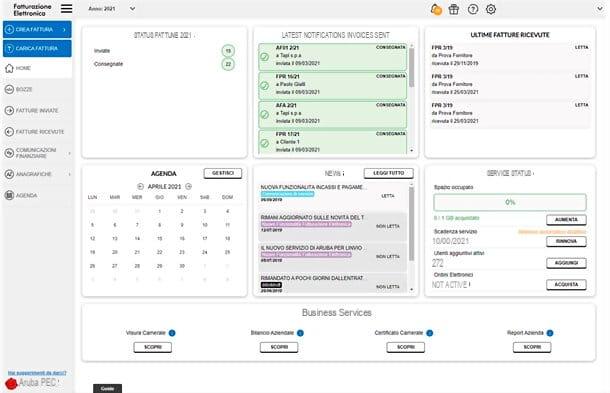The height and width of the screenshot is (393, 610).
Task: Expand Anagrafiche submenu arrow
Action: pyautogui.click(x=69, y=174)
